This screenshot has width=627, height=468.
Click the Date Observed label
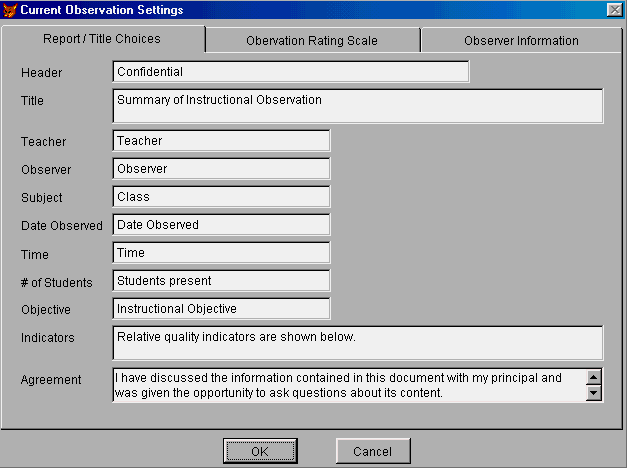[62, 226]
